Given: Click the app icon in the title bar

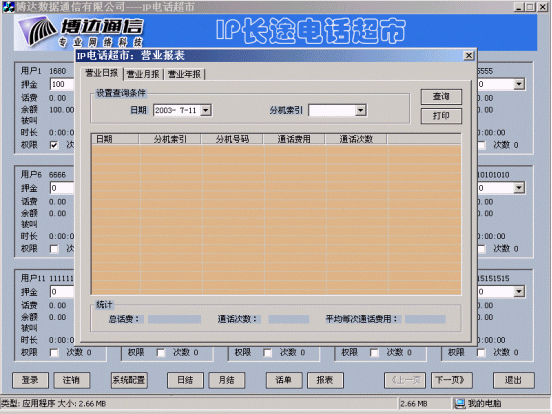Looking at the screenshot, I should click(x=8, y=7).
